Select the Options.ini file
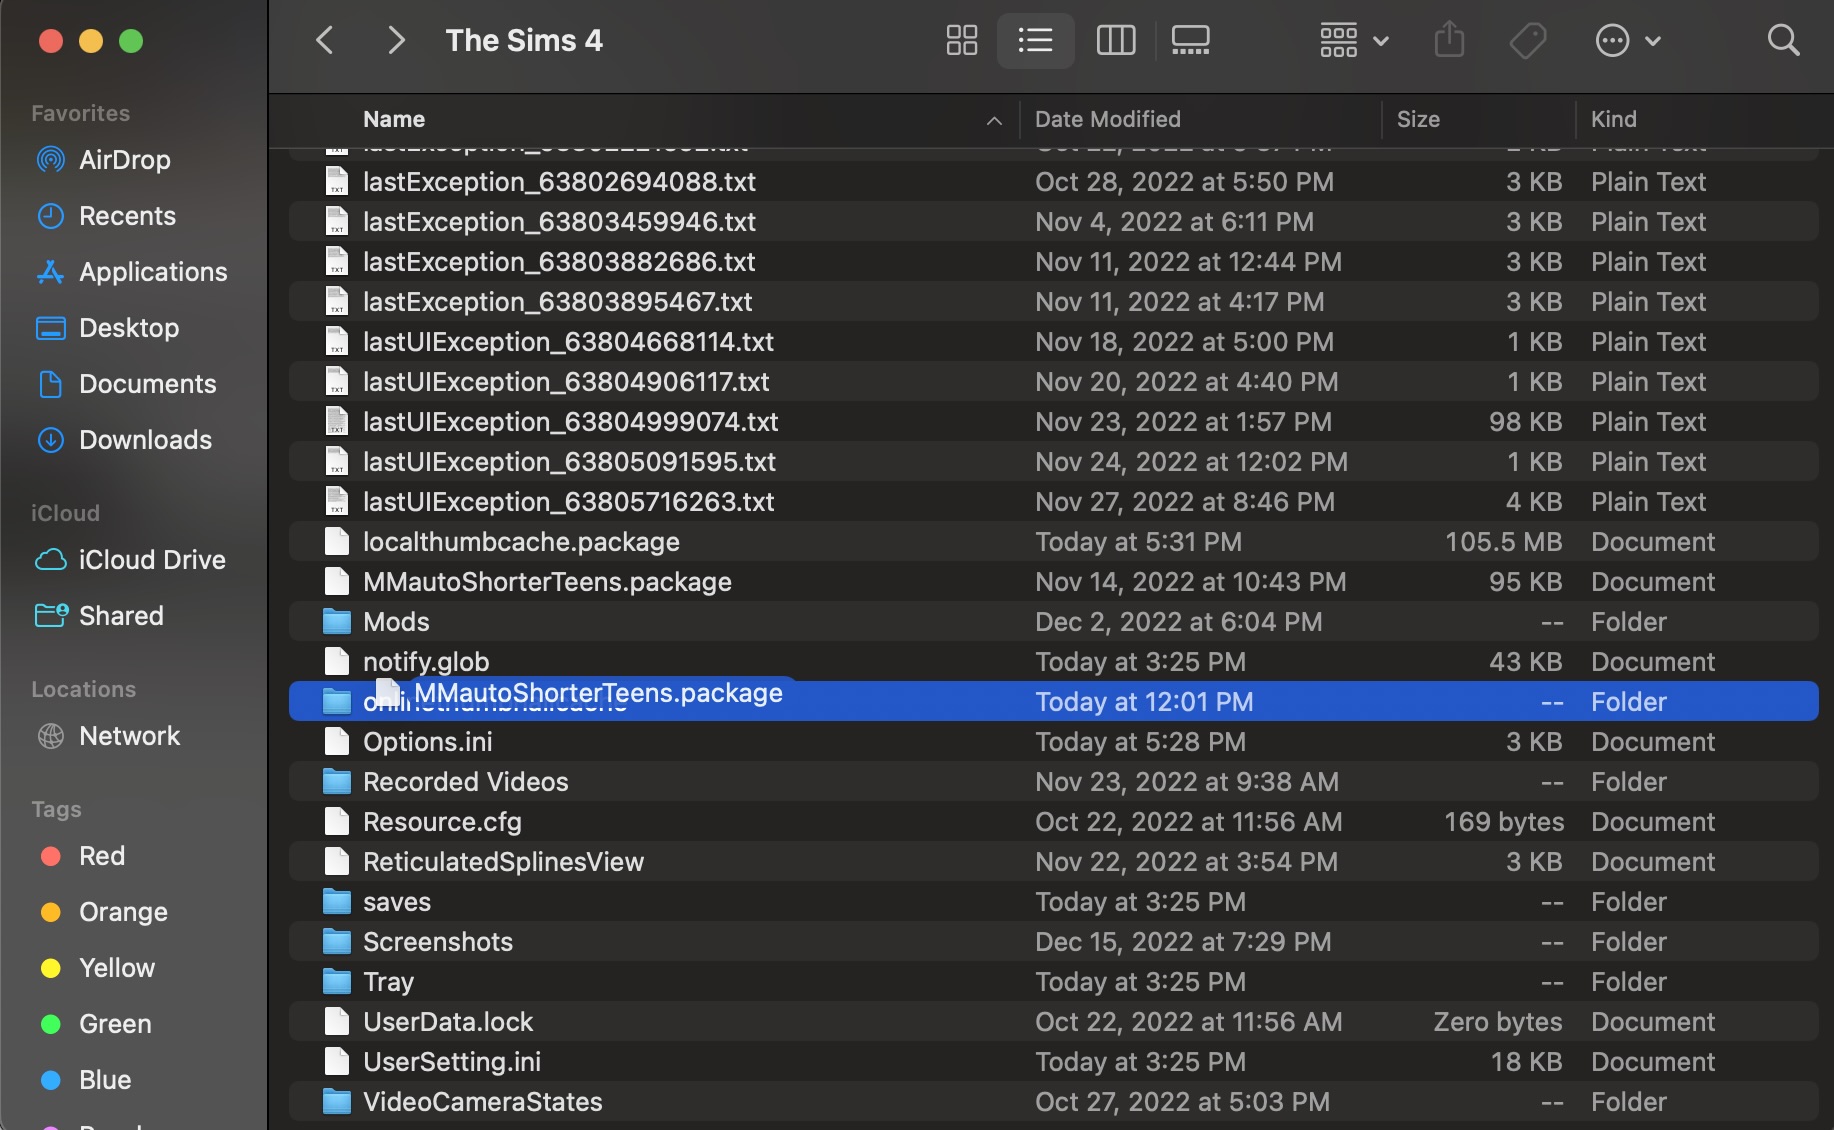Screen dimensions: 1834x1130 1053,742
